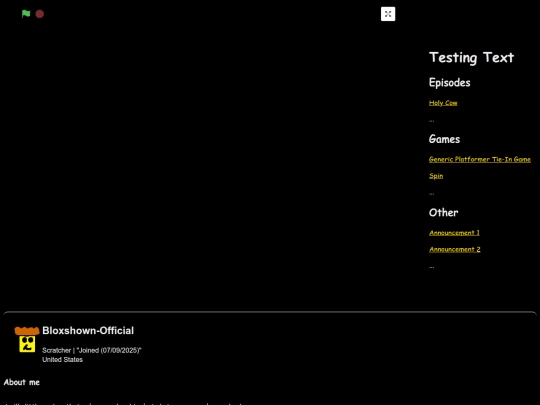Click the Episodes section heading
The height and width of the screenshot is (405, 540).
[x=449, y=83]
